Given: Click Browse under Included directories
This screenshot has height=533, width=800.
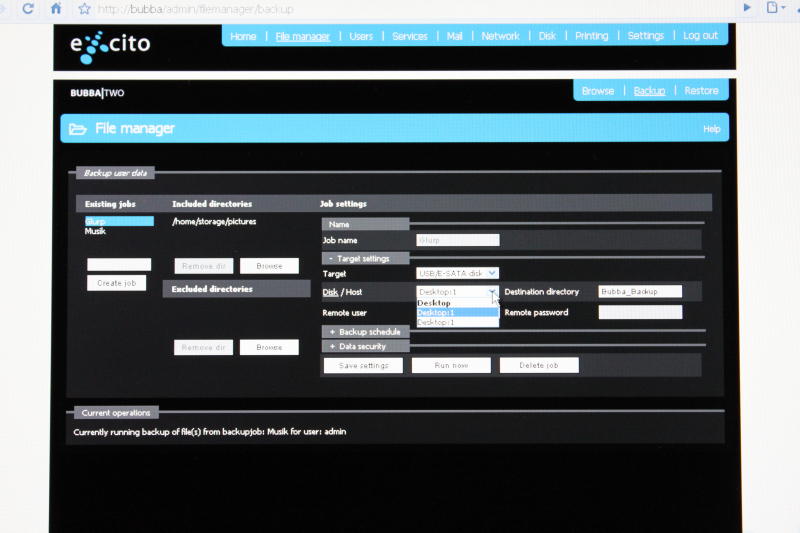Looking at the screenshot, I should [x=269, y=266].
